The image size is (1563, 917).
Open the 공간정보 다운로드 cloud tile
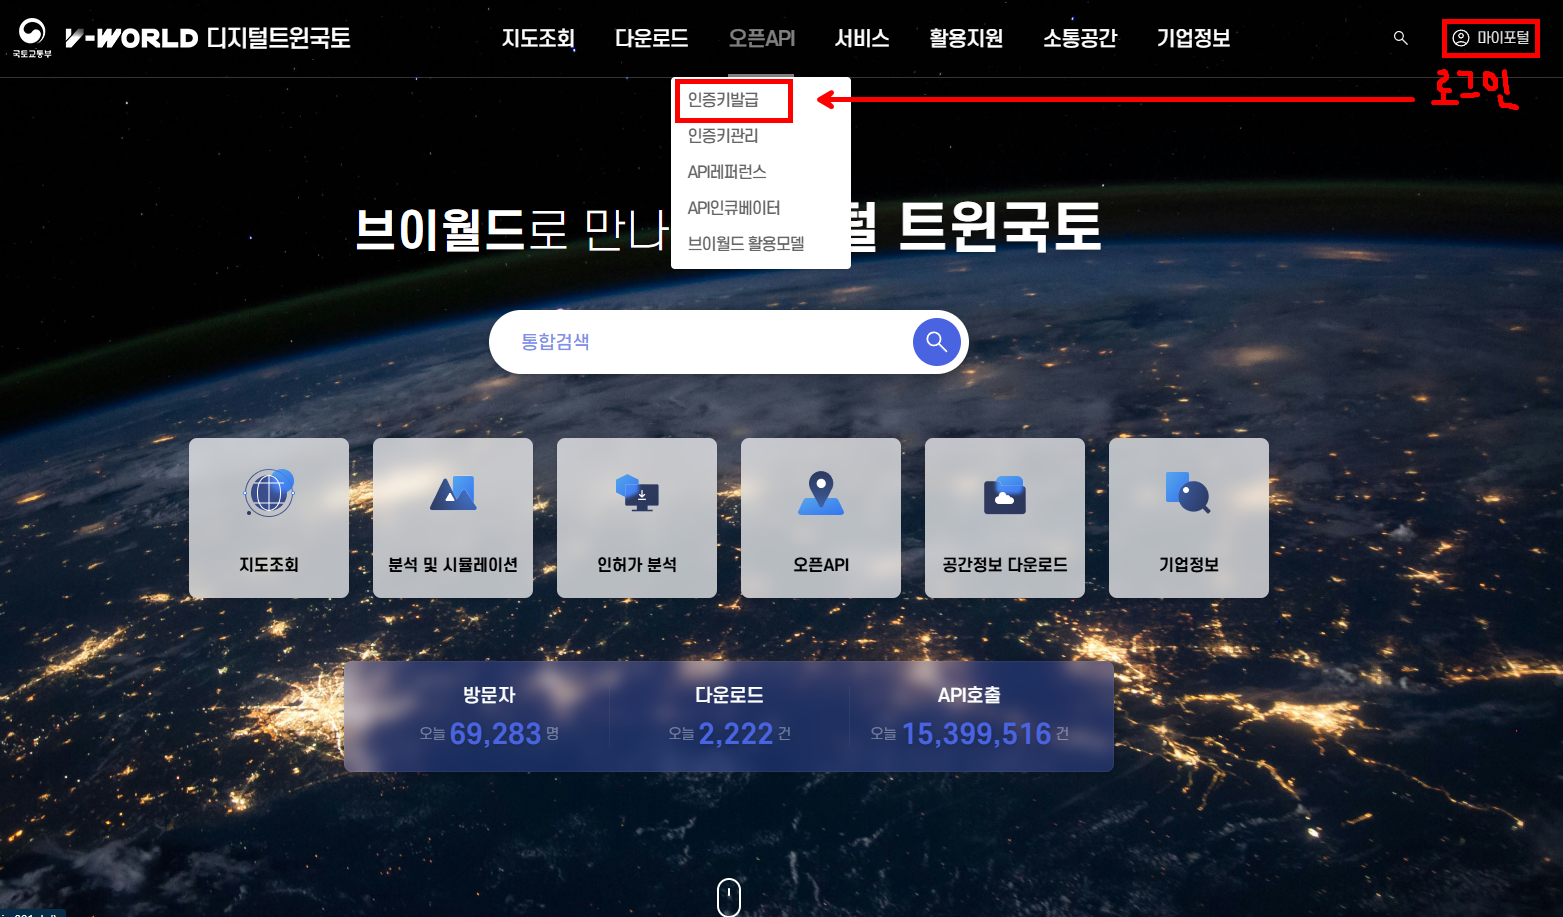click(x=1005, y=518)
